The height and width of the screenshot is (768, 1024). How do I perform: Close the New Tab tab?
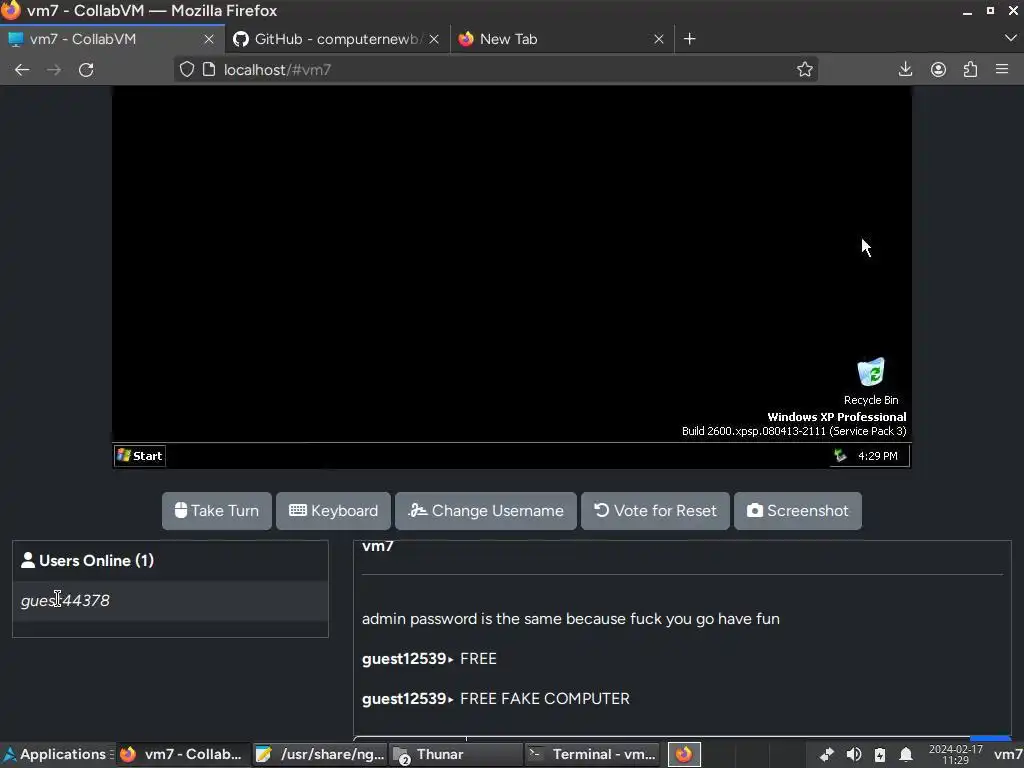(659, 39)
